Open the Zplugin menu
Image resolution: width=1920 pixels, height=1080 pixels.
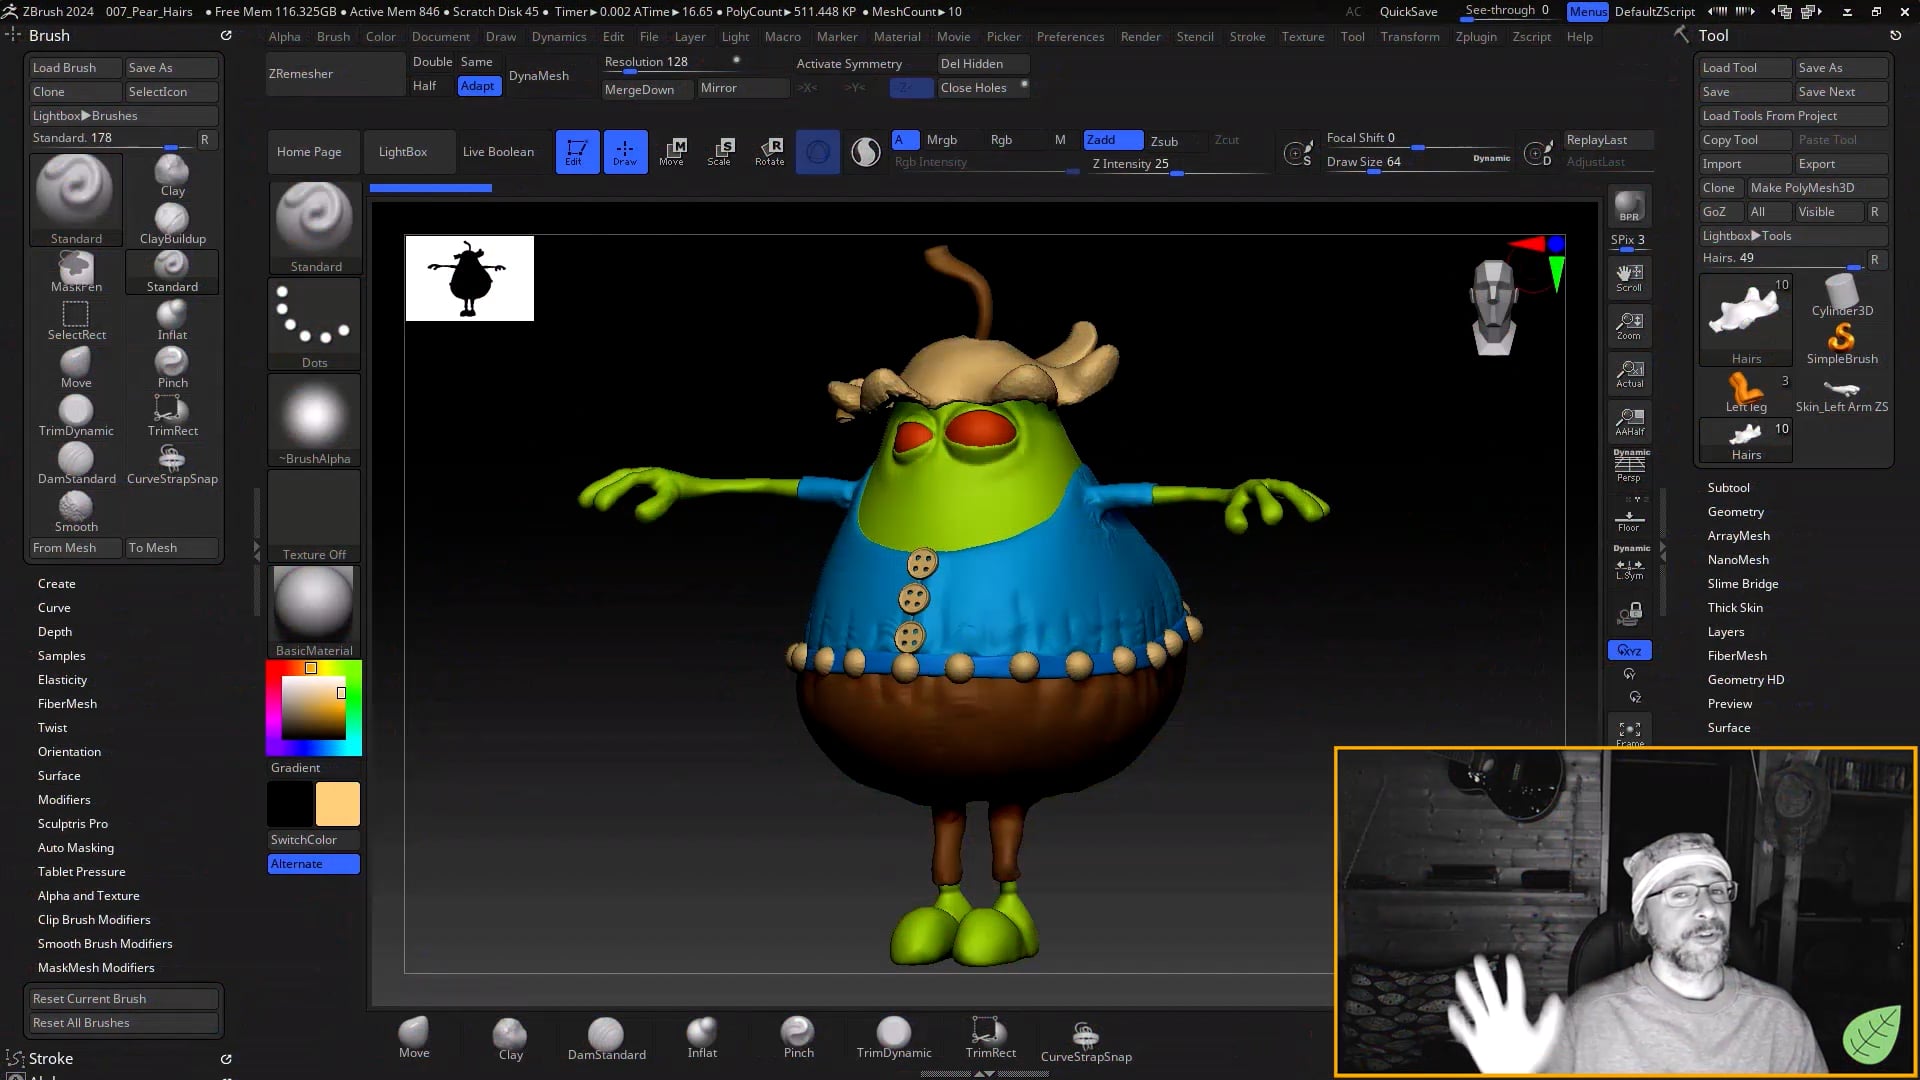tap(1475, 37)
